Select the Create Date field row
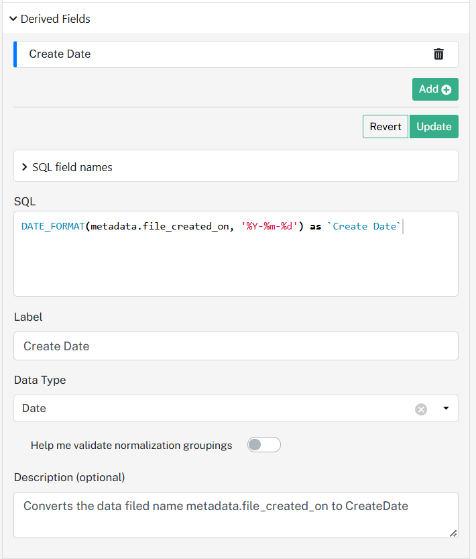The width and height of the screenshot is (476, 559). click(236, 54)
